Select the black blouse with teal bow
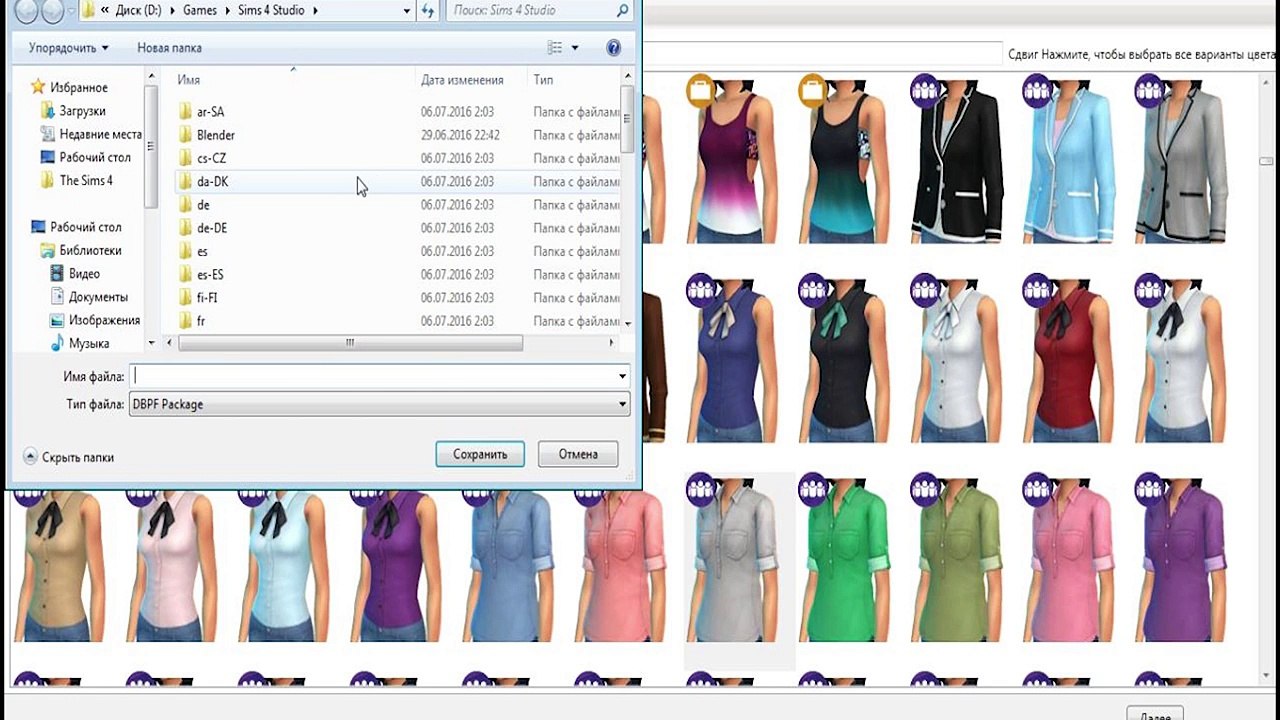Image resolution: width=1280 pixels, height=720 pixels. coord(851,359)
